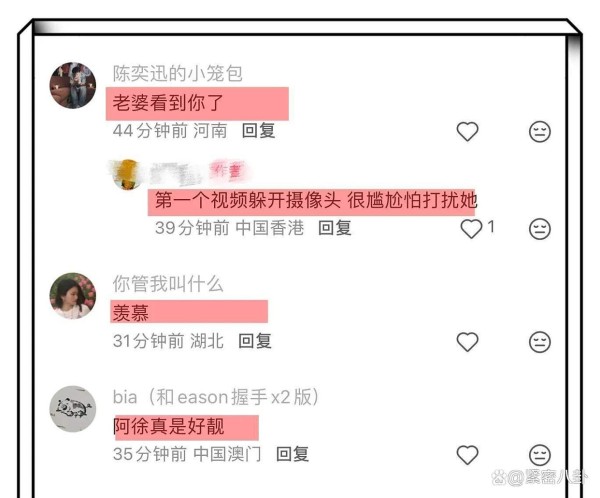Open avatar of user bia
The height and width of the screenshot is (498, 600).
pos(73,409)
